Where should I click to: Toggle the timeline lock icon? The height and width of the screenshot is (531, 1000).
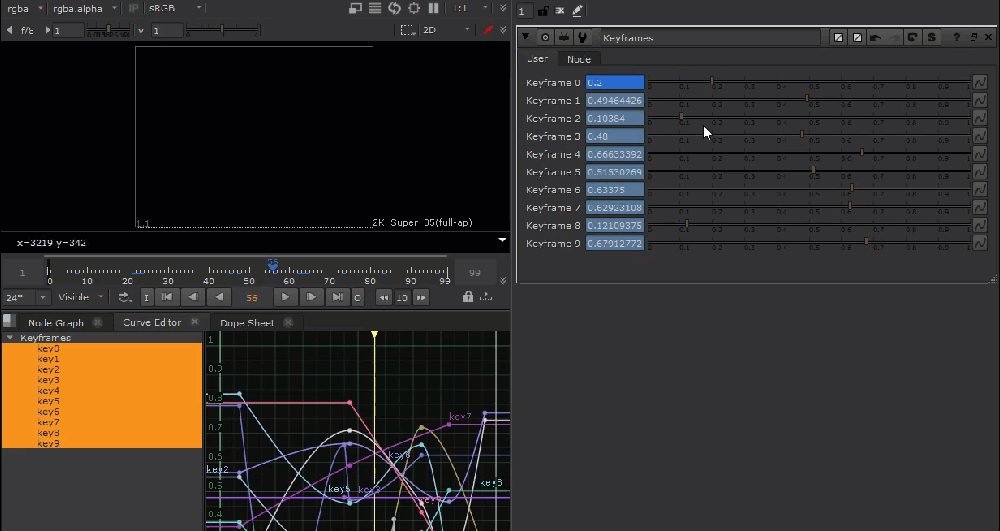467,297
